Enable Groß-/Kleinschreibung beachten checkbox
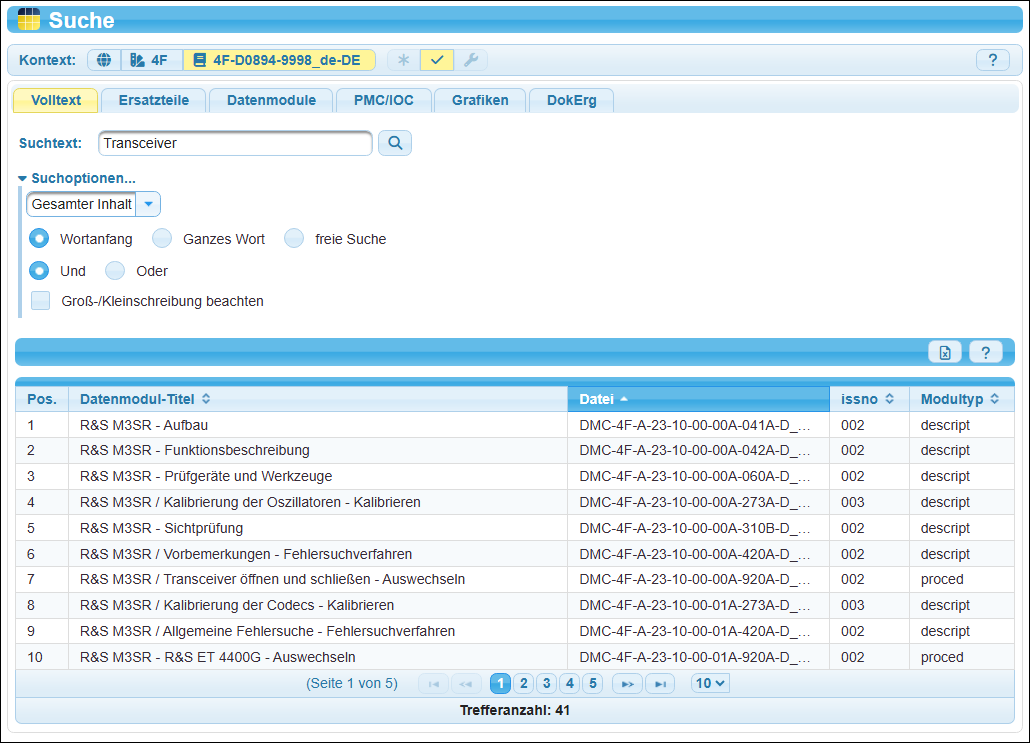Image resolution: width=1030 pixels, height=743 pixels. pos(41,301)
